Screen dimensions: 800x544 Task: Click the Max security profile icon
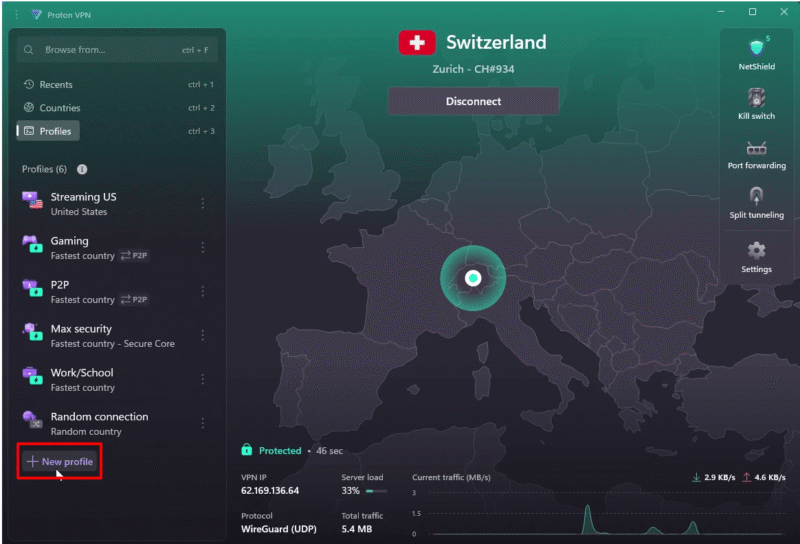tap(32, 332)
